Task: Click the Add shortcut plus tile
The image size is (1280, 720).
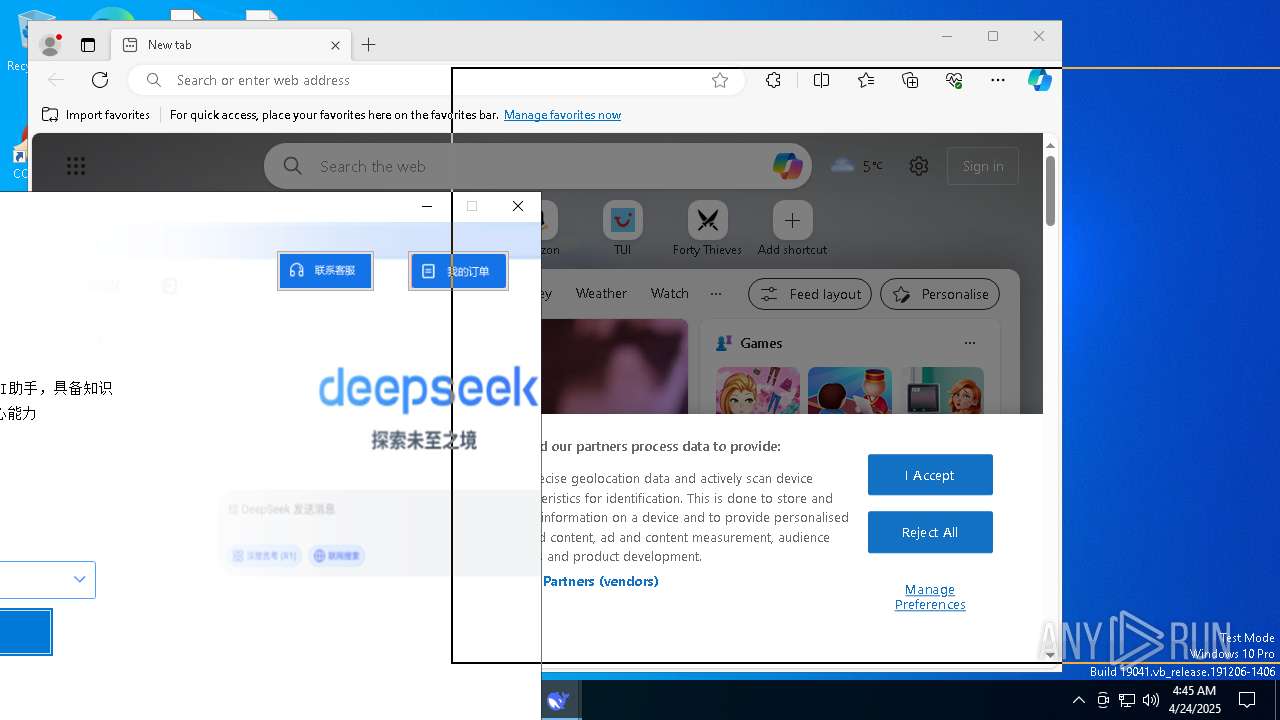Action: click(x=792, y=228)
